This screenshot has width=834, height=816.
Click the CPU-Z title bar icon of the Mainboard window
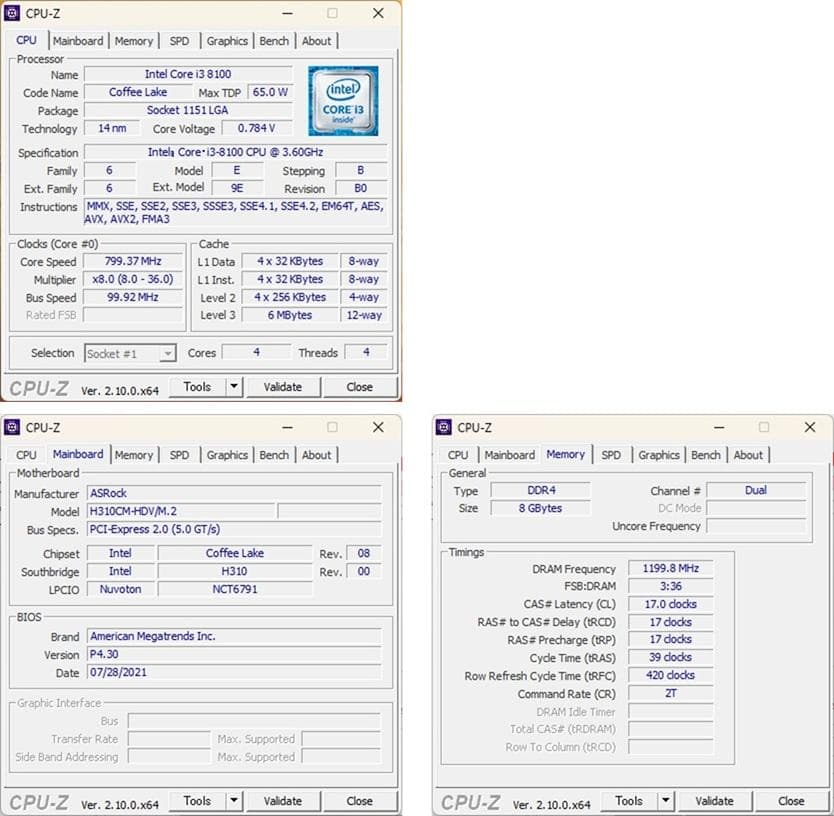14,427
